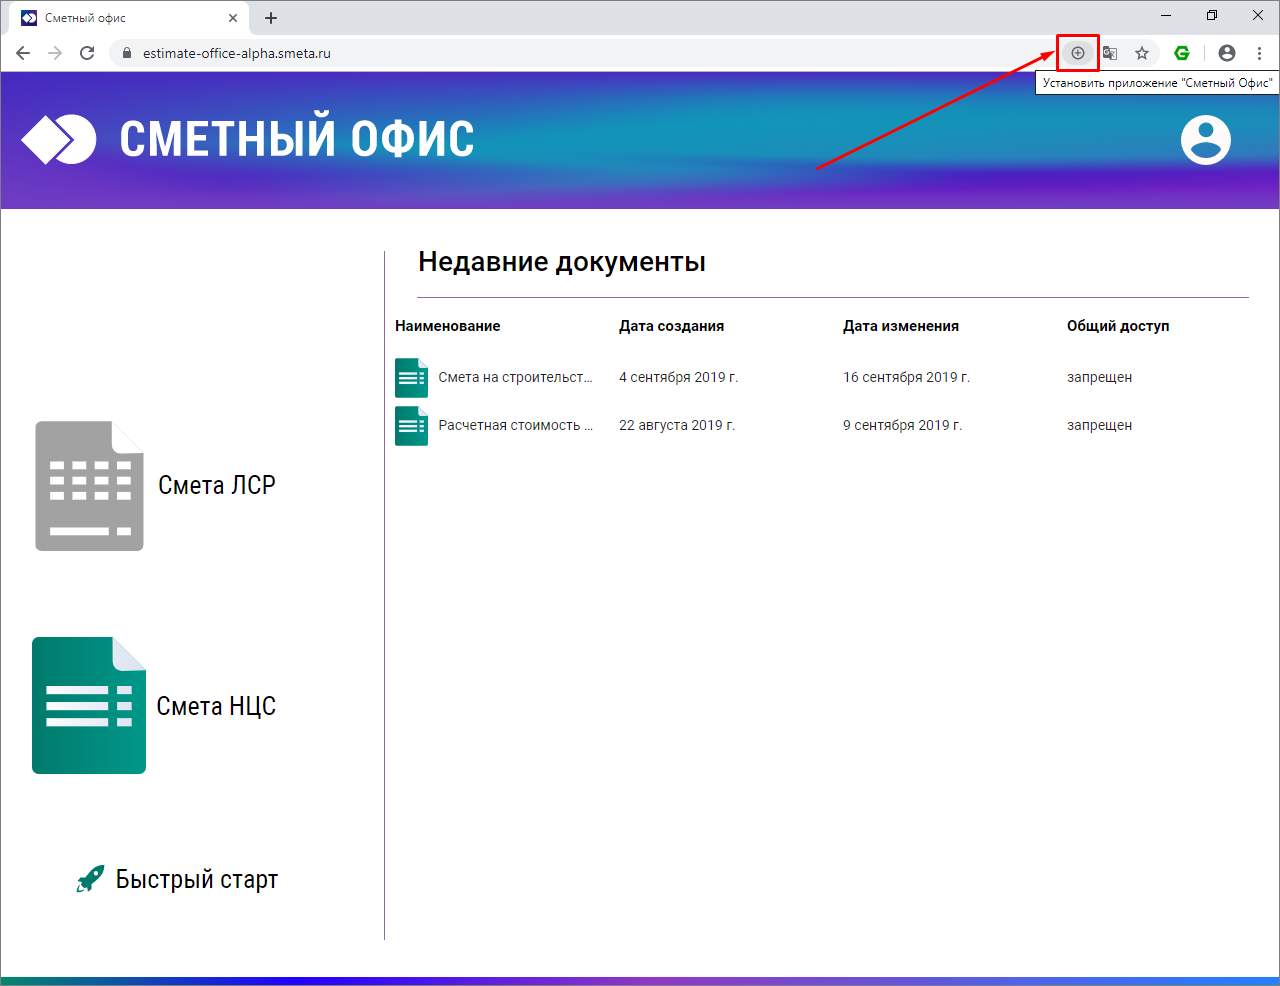Open the Быстрый старт link

(197, 879)
